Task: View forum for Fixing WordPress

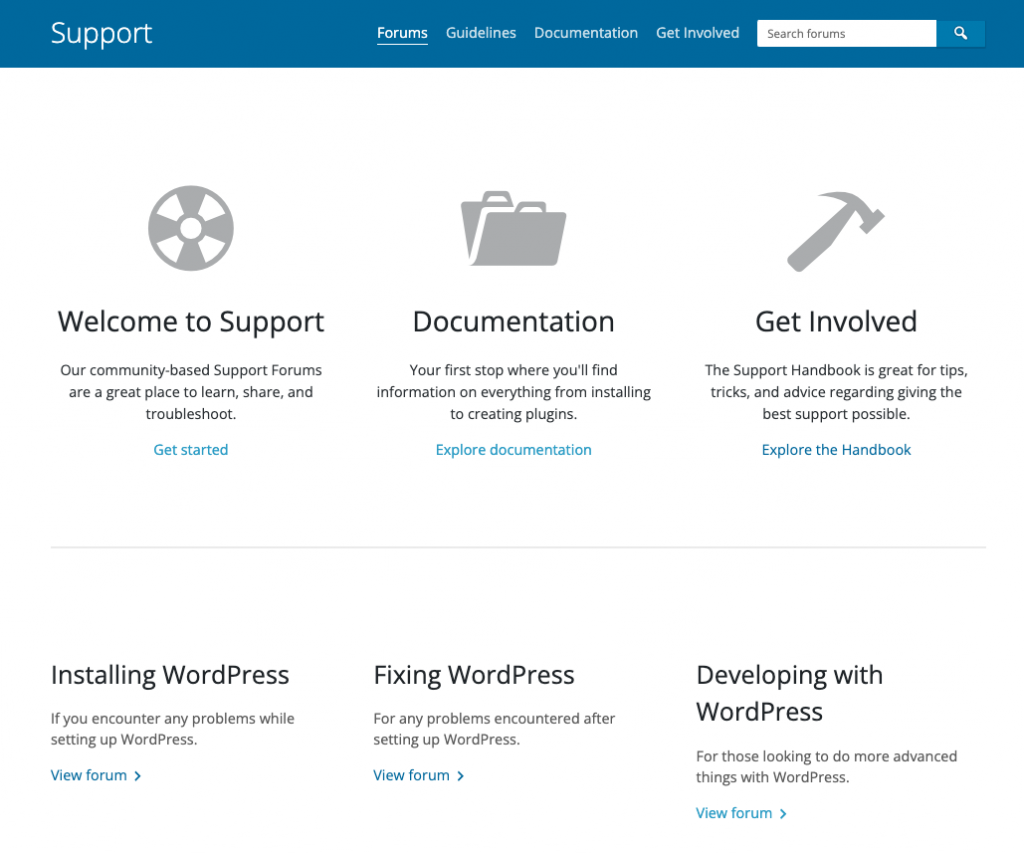Action: point(411,776)
